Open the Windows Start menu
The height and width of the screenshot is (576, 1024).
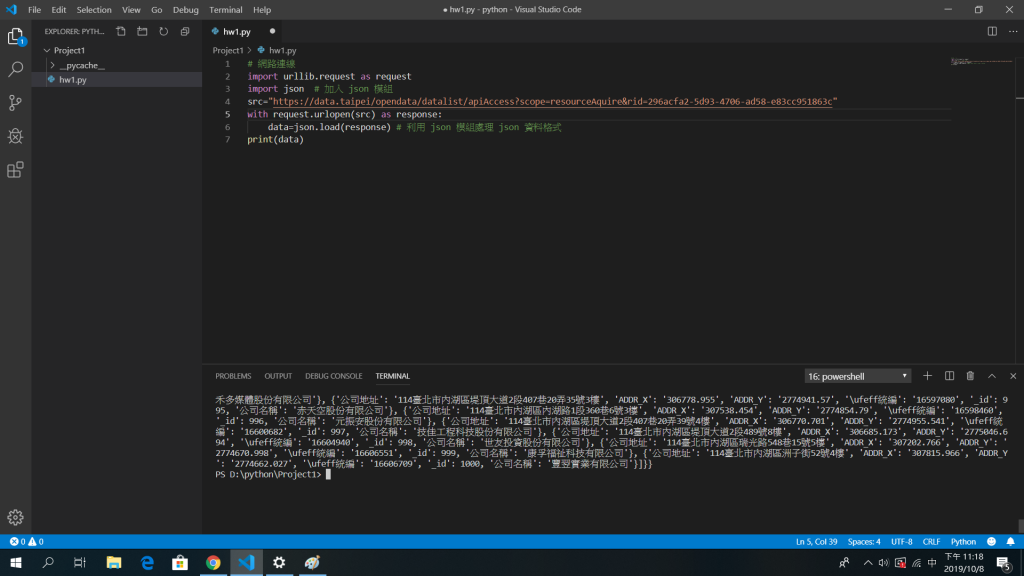point(16,562)
